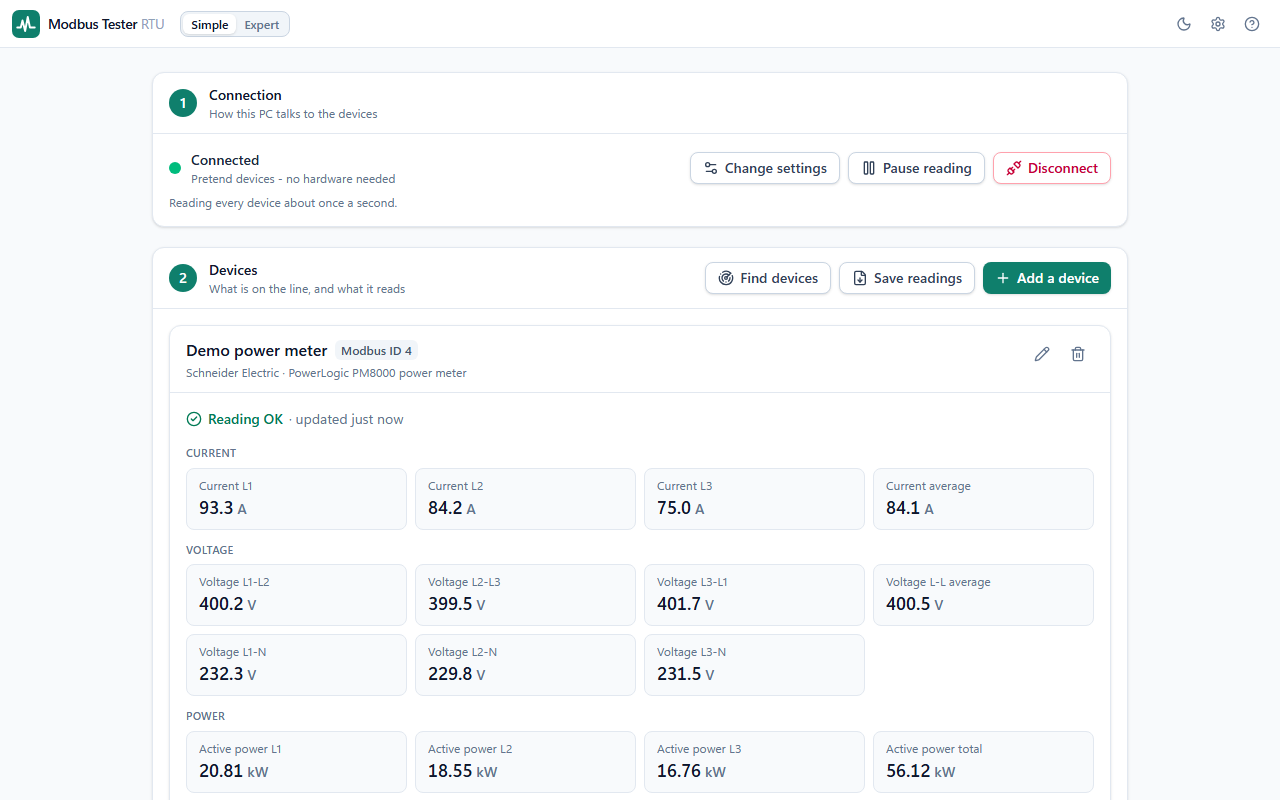
Task: Click the VOLTAGE section heading
Action: coord(210,550)
